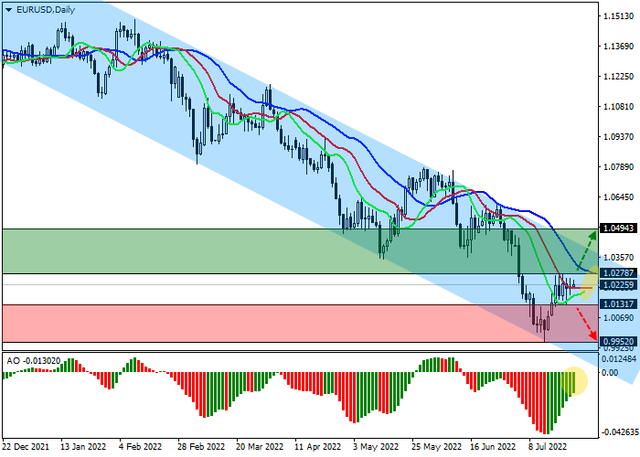
Task: Select the 0.99520 price level label
Action: pos(619,342)
